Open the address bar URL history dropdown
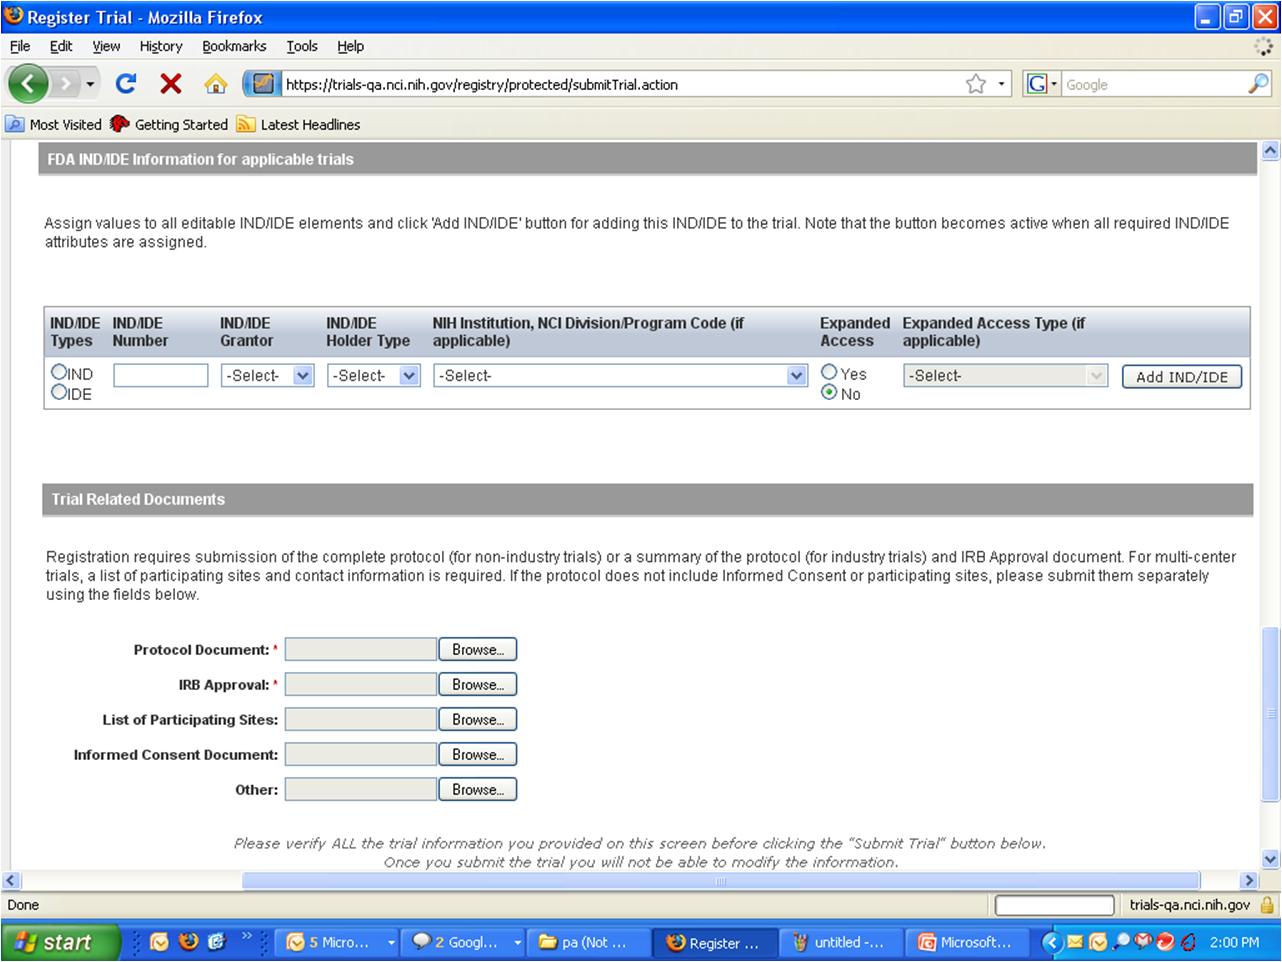 pyautogui.click(x=1001, y=85)
